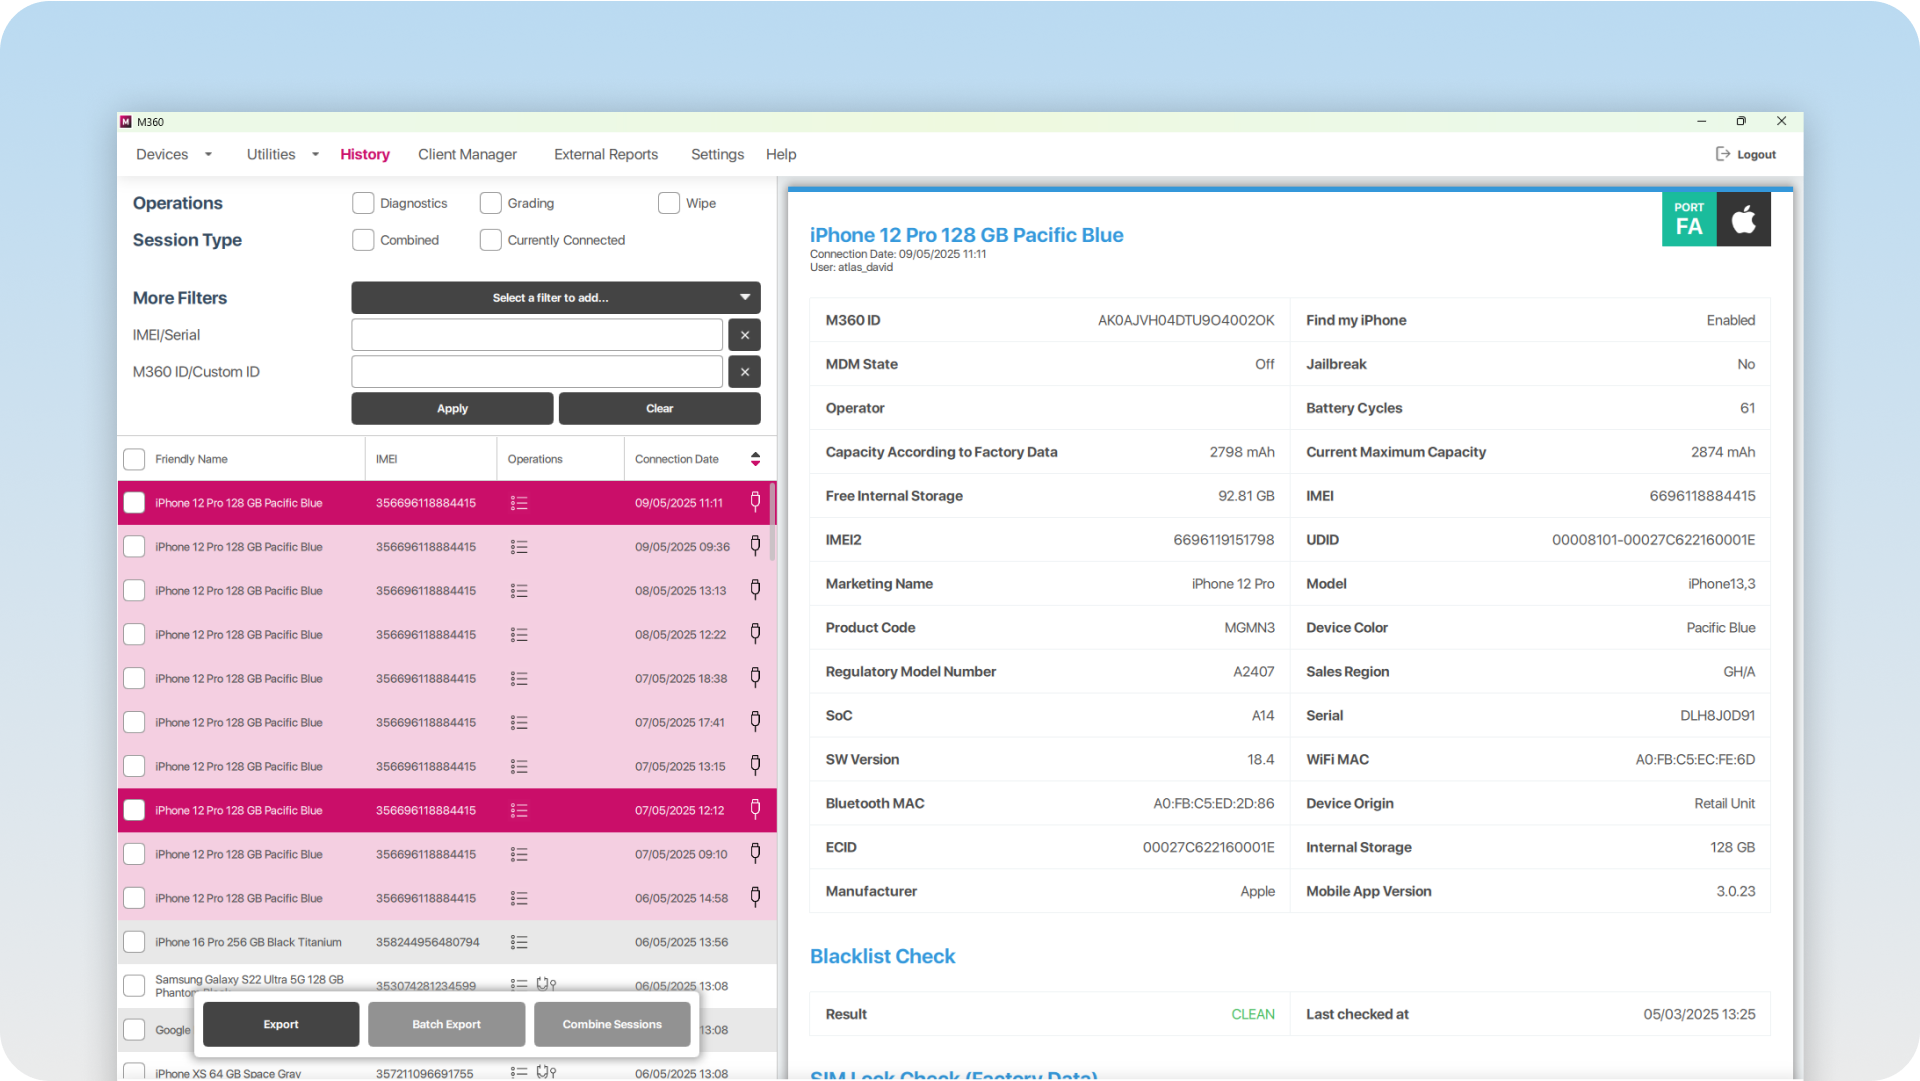Switch to External Reports menu item
The height and width of the screenshot is (1081, 1920).
pyautogui.click(x=606, y=154)
